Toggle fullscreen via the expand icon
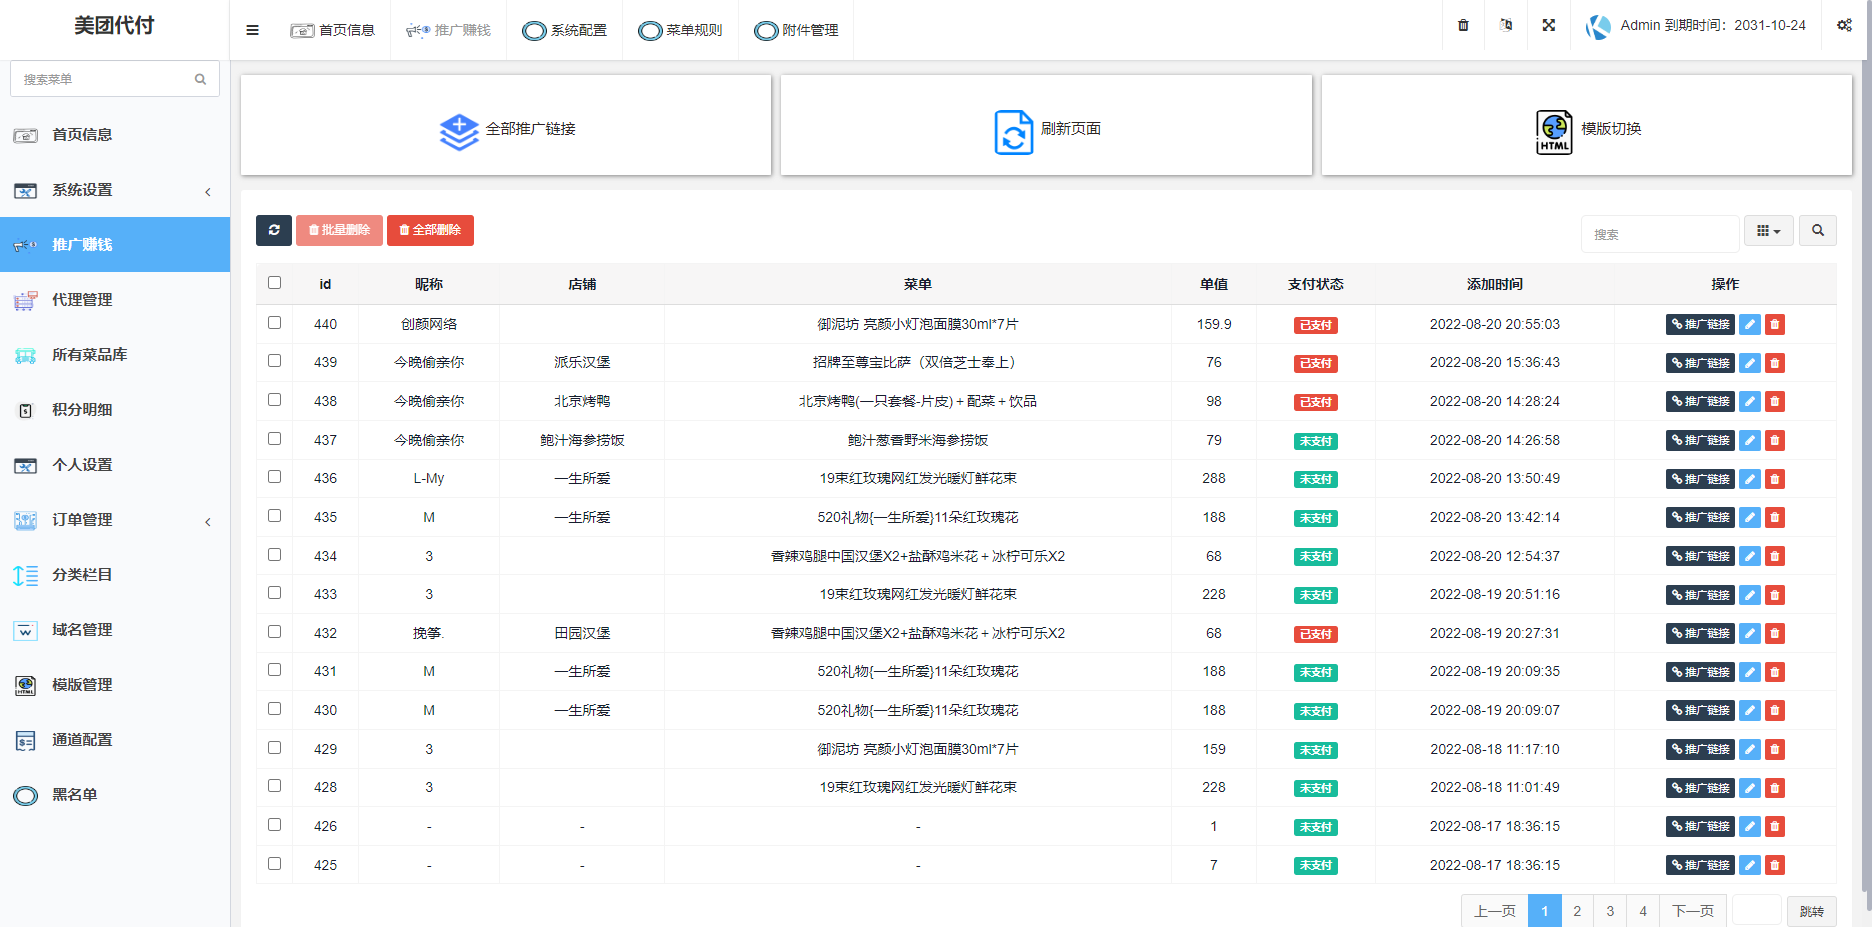 (x=1548, y=25)
